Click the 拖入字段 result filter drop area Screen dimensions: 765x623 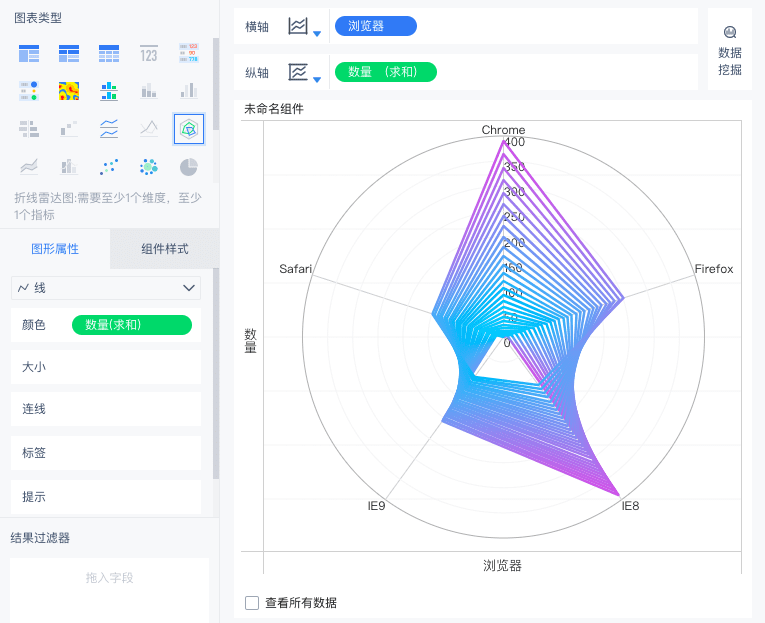(109, 590)
